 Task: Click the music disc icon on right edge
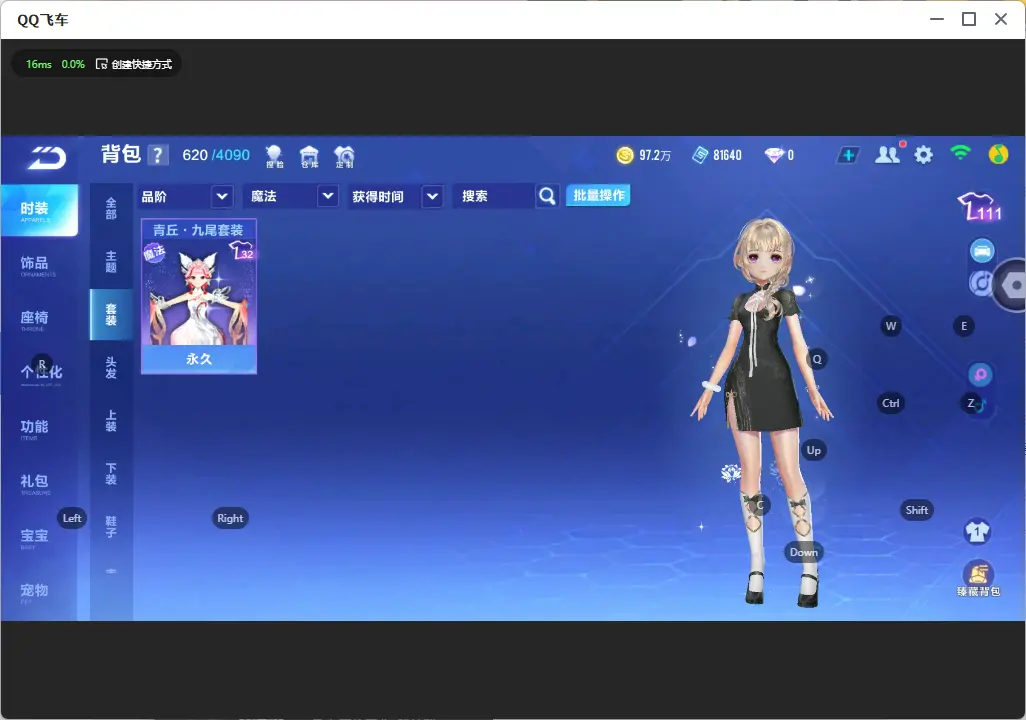coord(979,283)
